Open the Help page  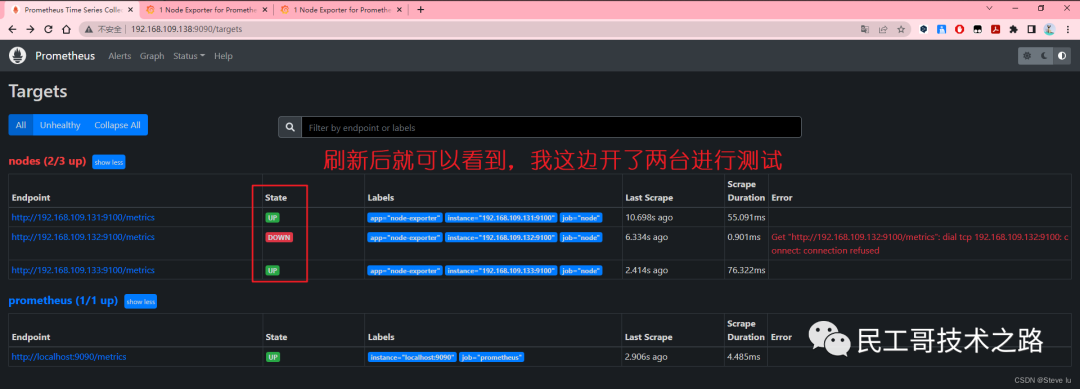pyautogui.click(x=223, y=56)
